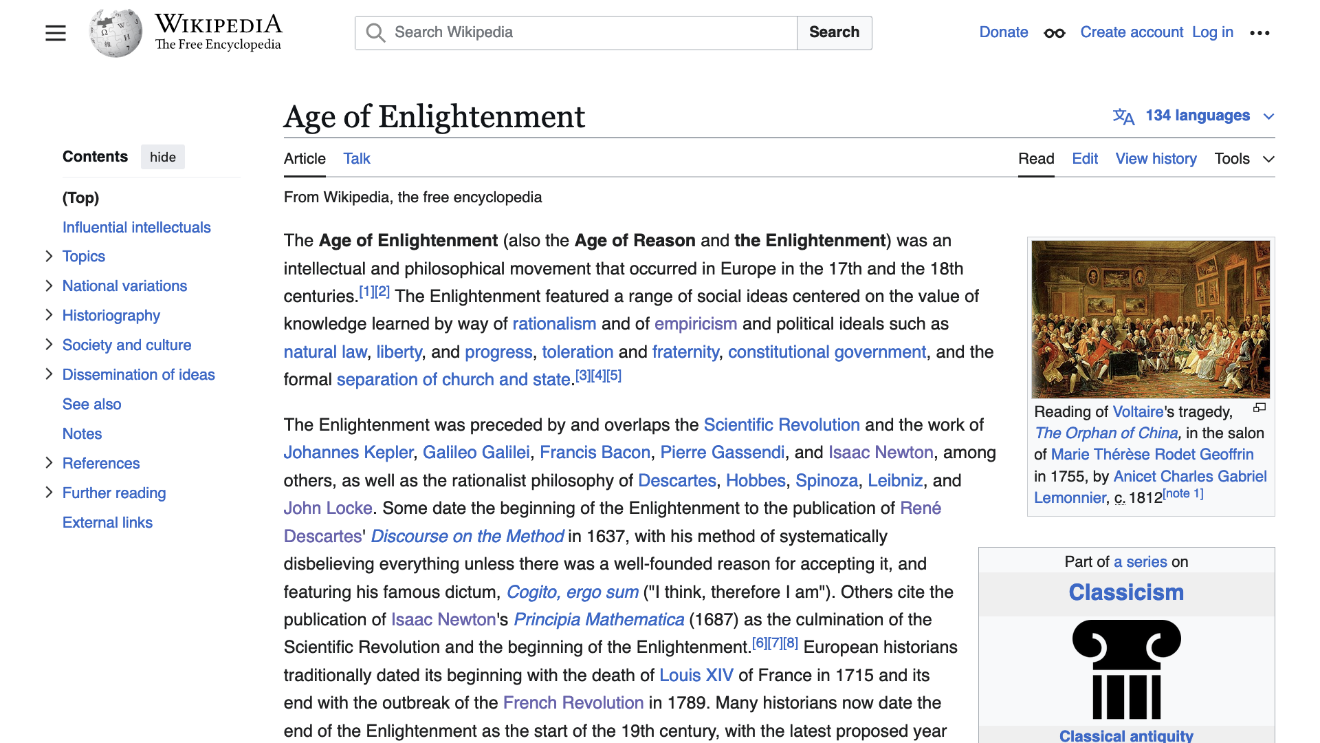Hide the Contents sidebar
Screen dimensions: 1320x743
tap(163, 157)
